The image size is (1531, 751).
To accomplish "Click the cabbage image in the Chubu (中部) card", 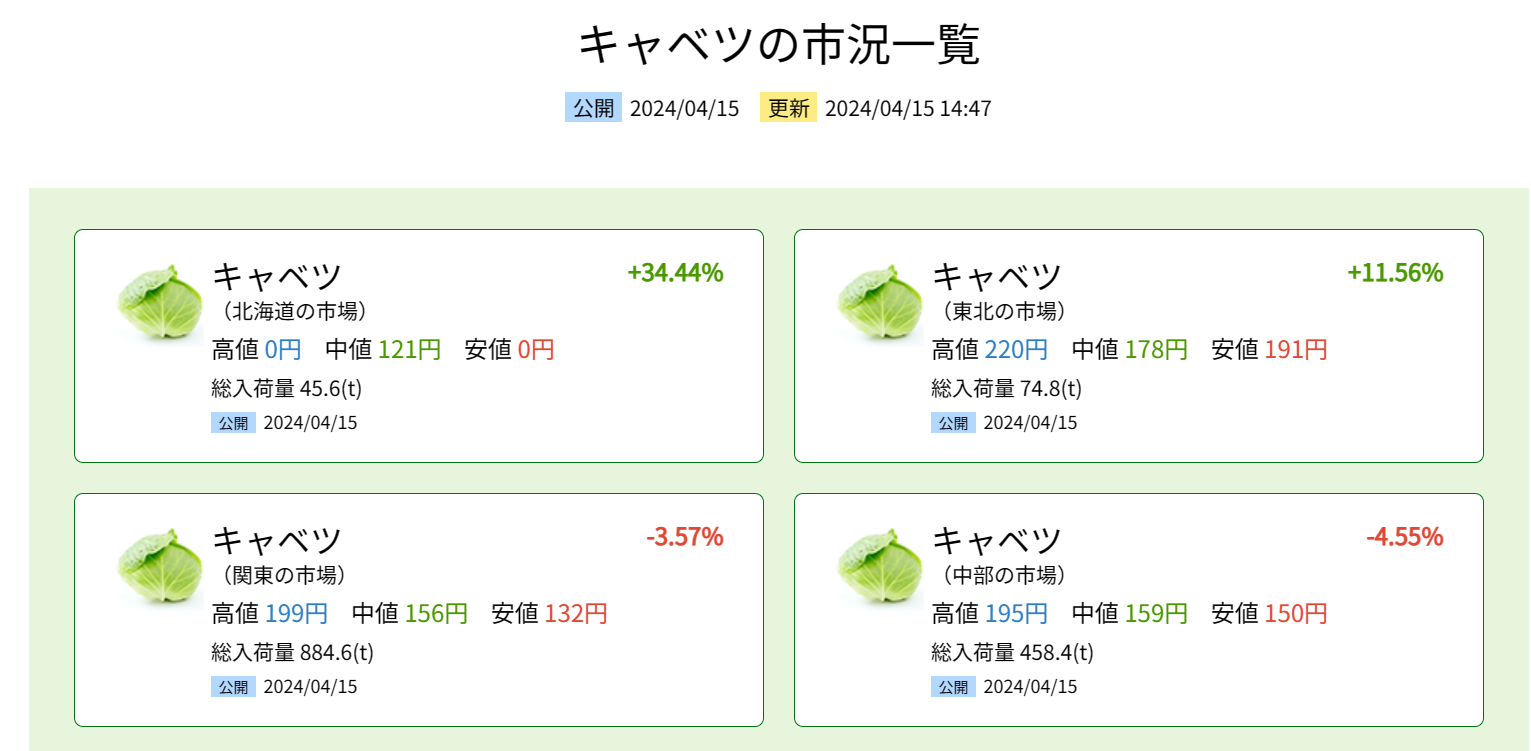I will pos(880,565).
